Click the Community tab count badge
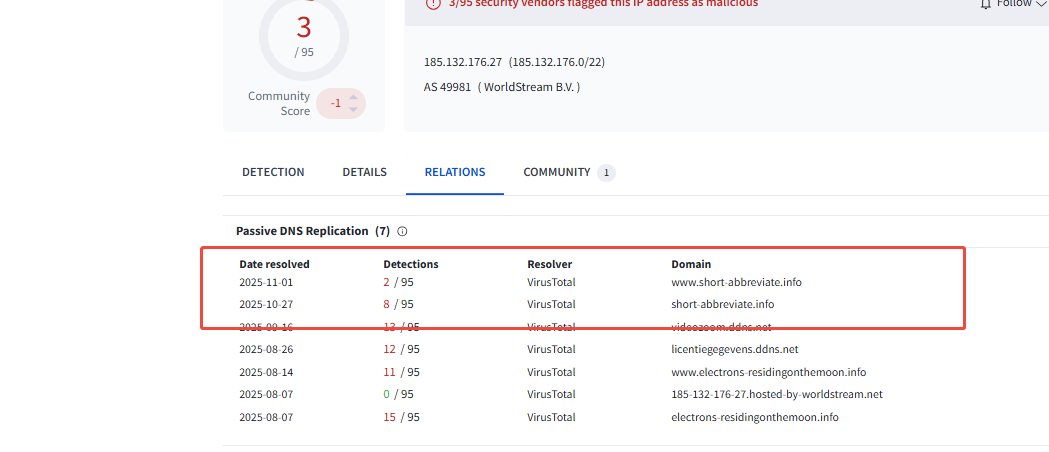 [606, 173]
